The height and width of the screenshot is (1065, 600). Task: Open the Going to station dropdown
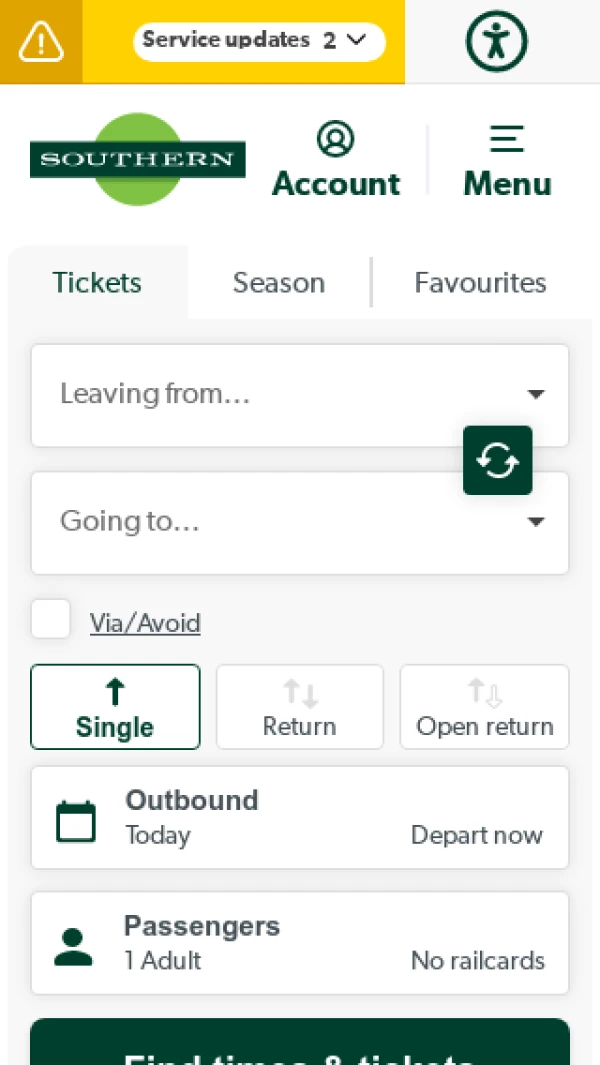pyautogui.click(x=300, y=522)
